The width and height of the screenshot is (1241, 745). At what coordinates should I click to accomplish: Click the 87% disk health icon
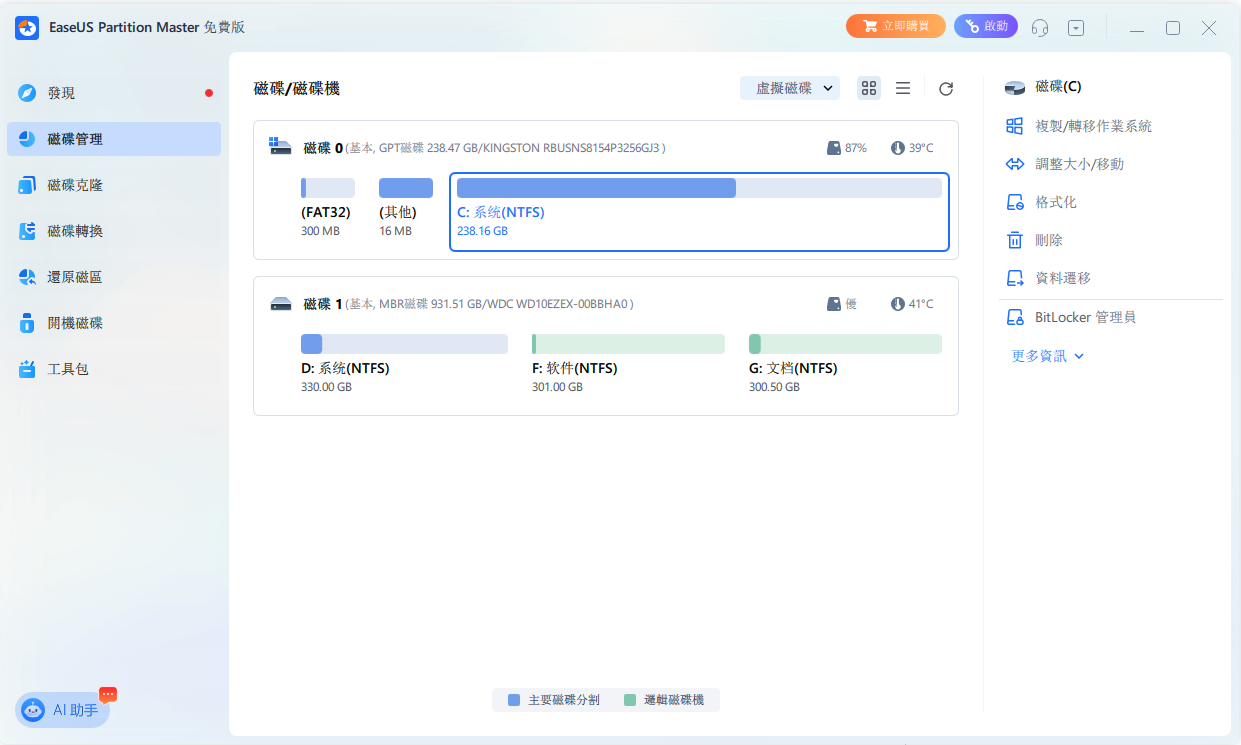coord(834,148)
